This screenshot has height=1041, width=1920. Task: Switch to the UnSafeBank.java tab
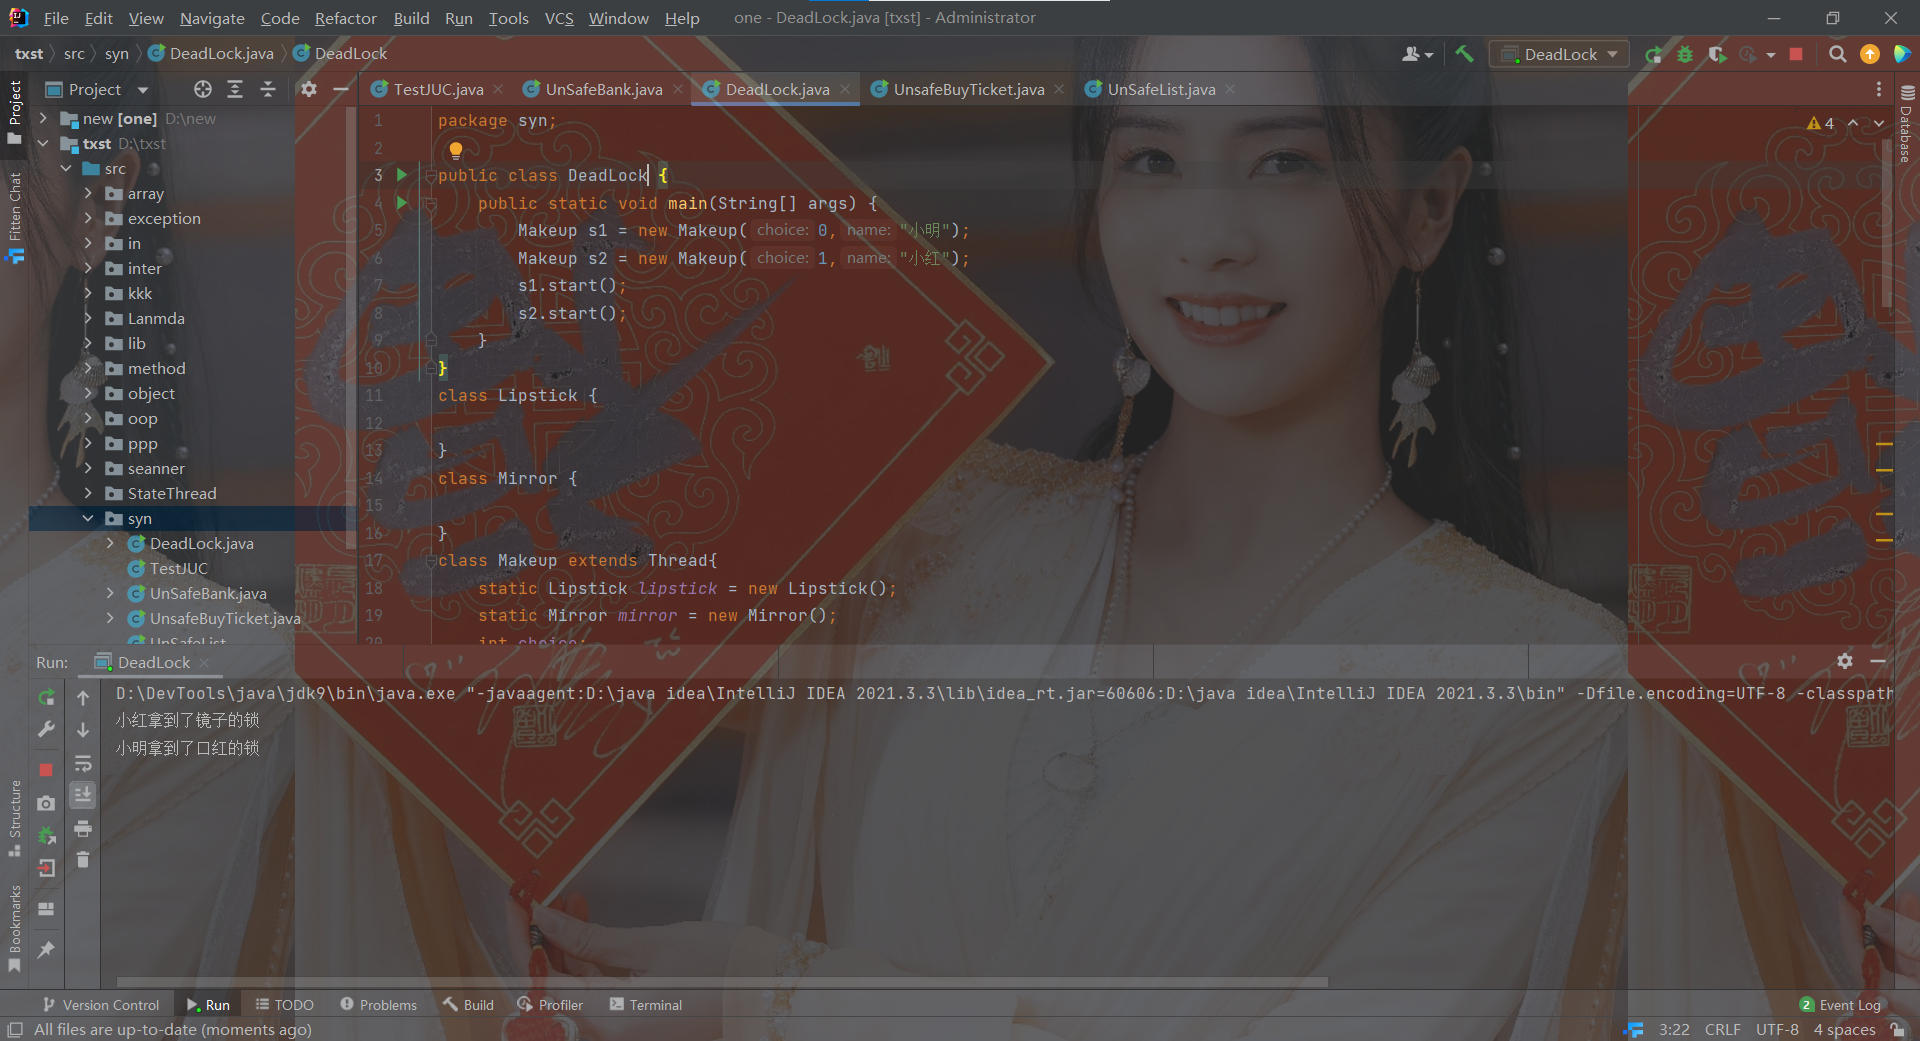[603, 89]
